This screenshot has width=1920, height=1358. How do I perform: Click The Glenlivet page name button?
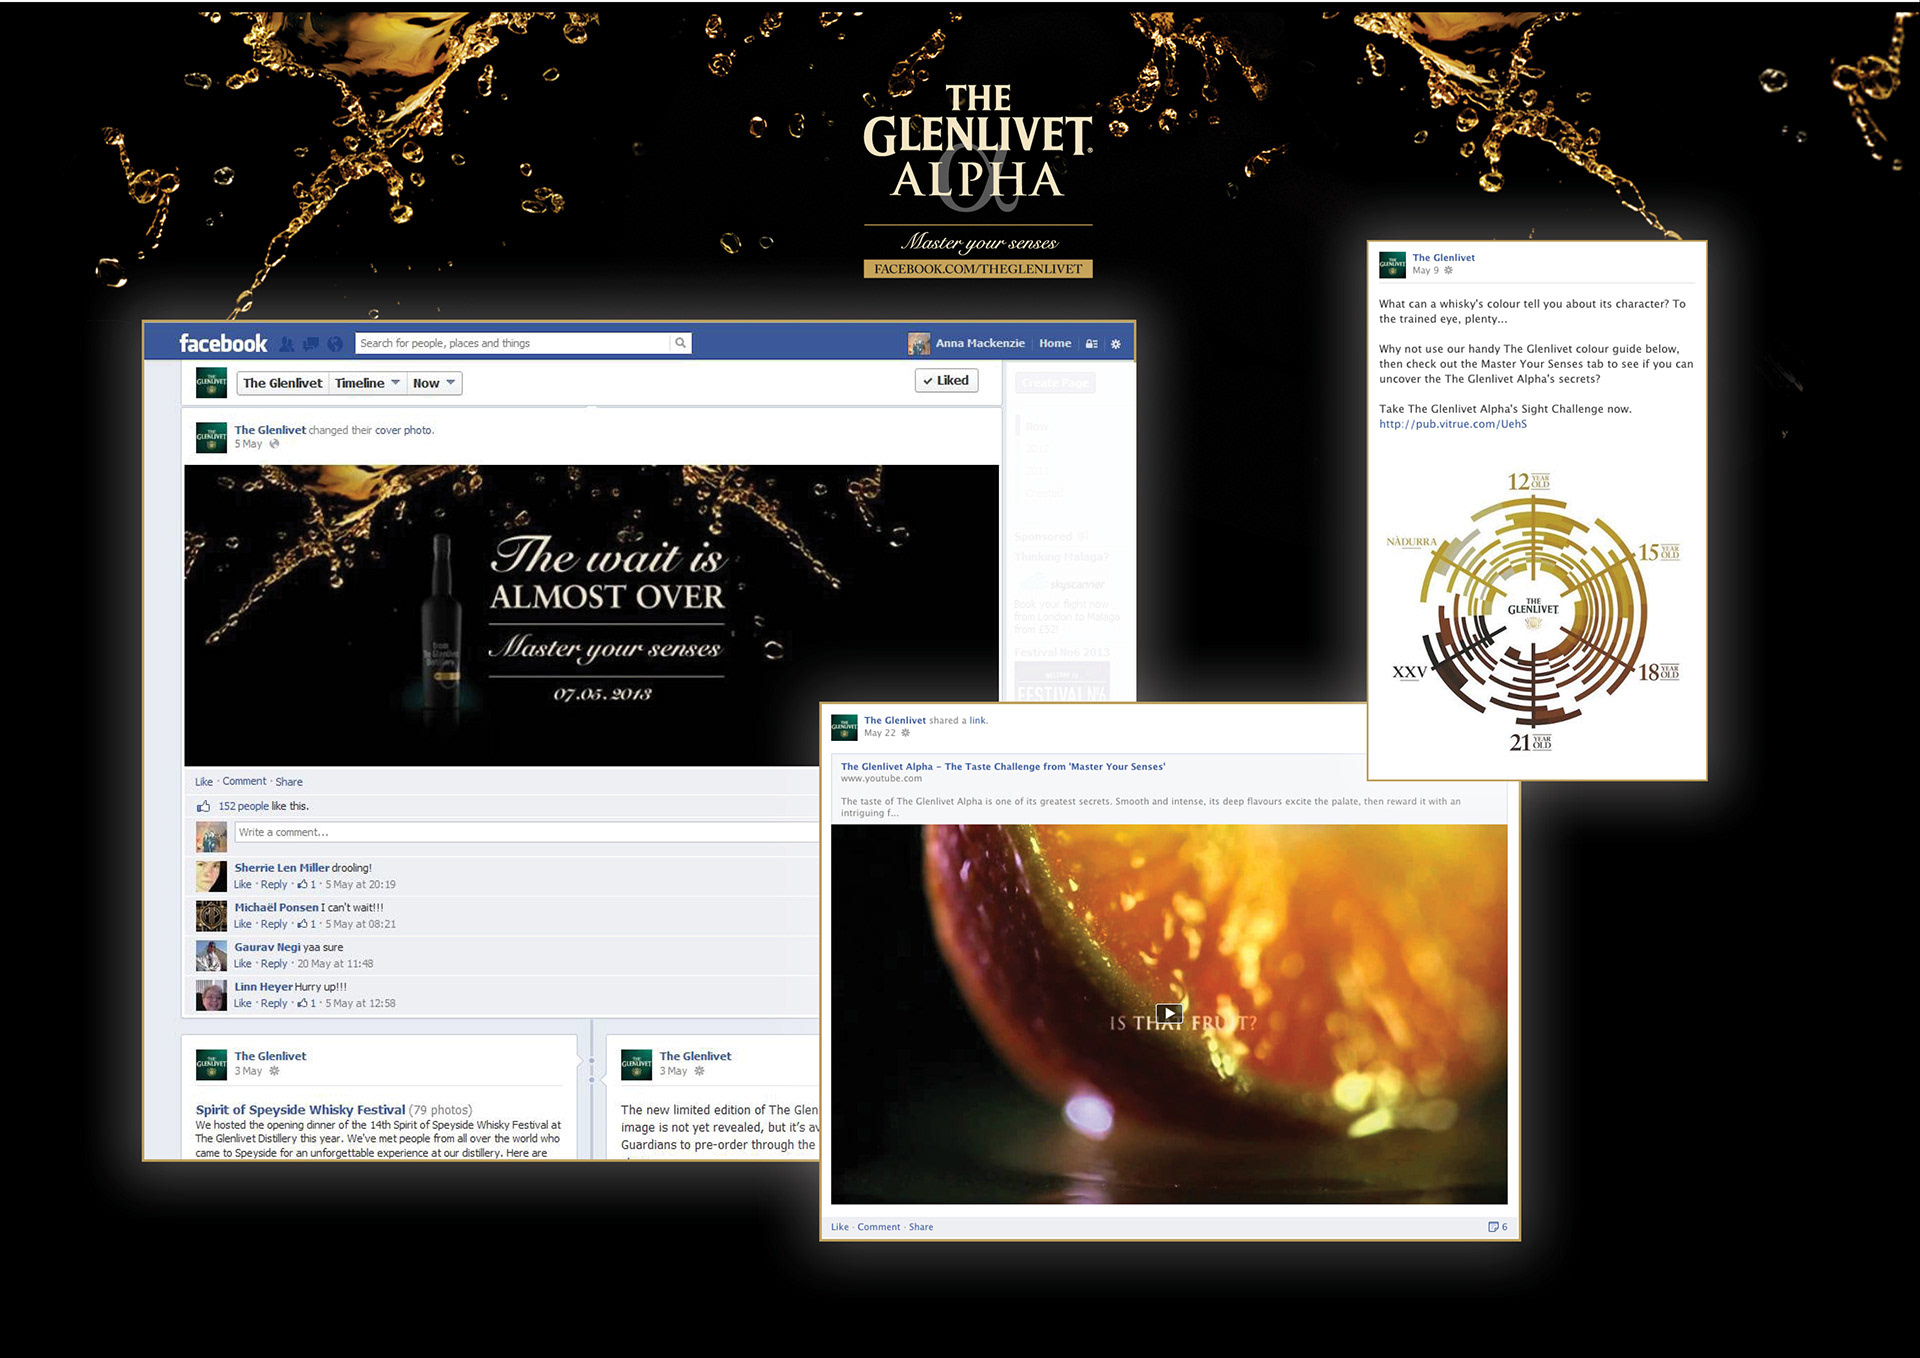(283, 383)
